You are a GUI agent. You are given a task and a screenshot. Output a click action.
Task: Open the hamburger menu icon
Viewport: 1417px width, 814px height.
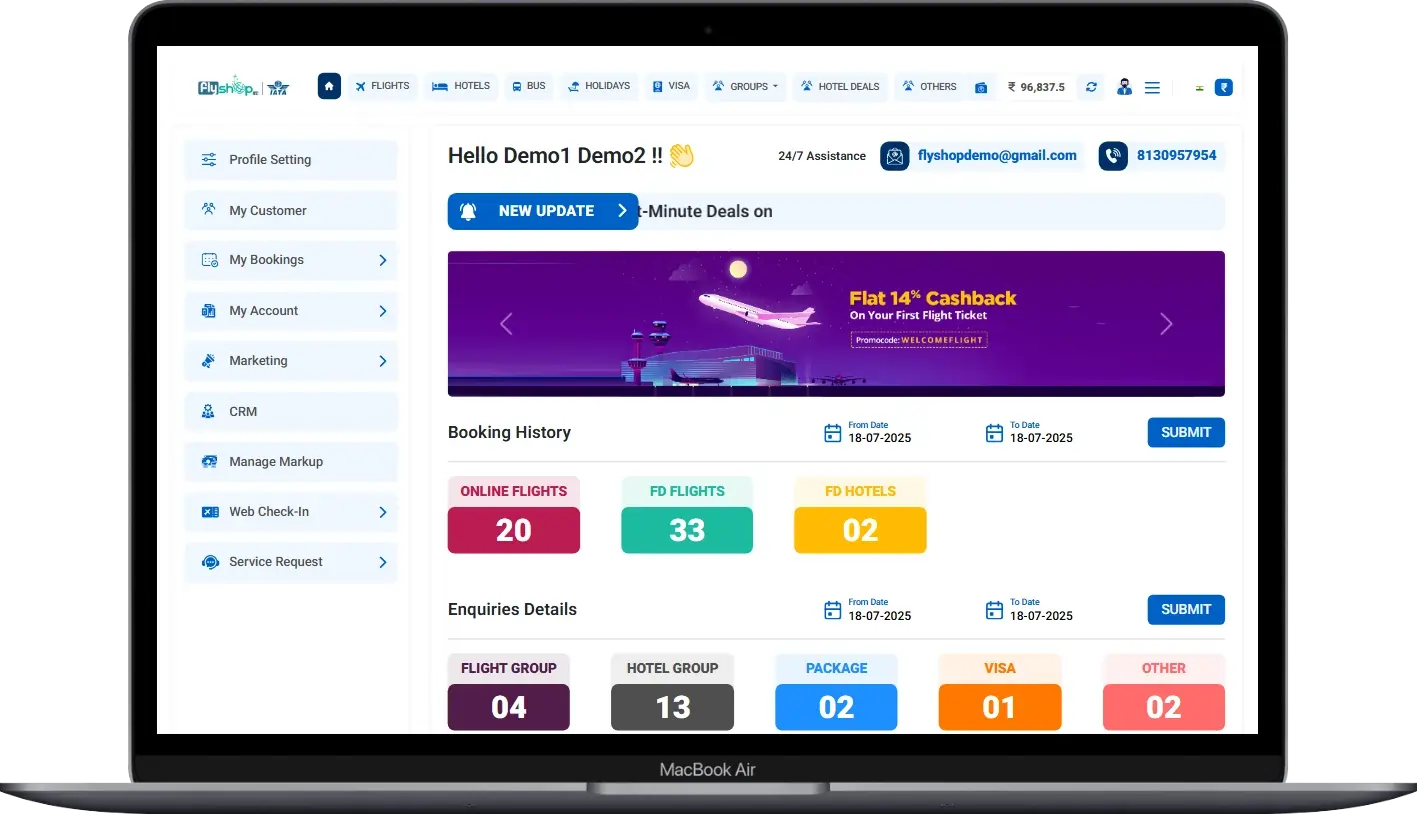click(1152, 87)
